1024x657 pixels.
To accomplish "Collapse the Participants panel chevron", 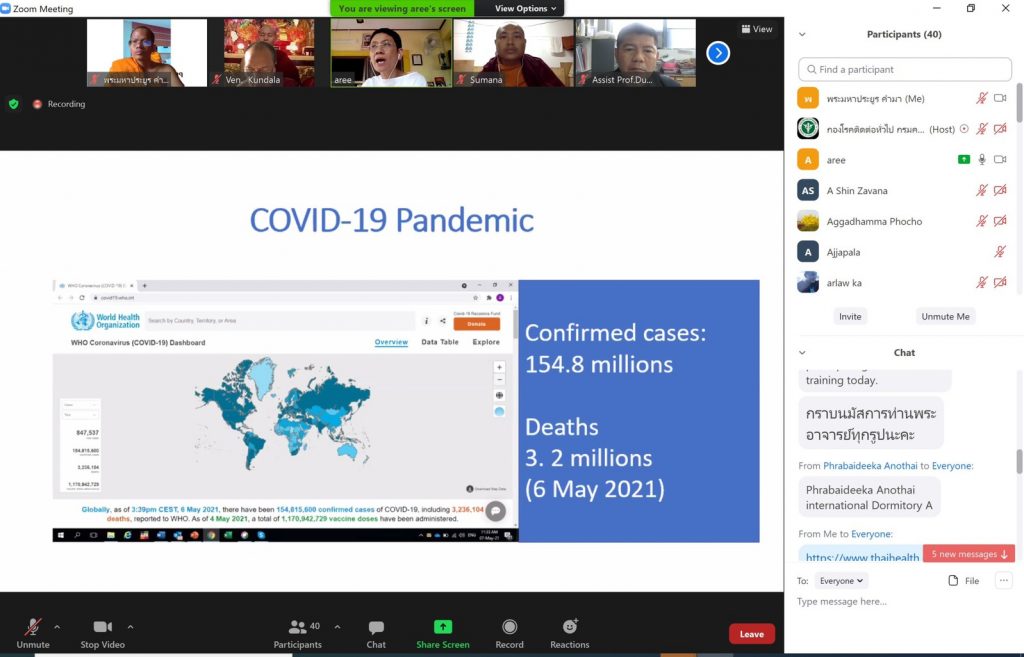I will point(802,34).
